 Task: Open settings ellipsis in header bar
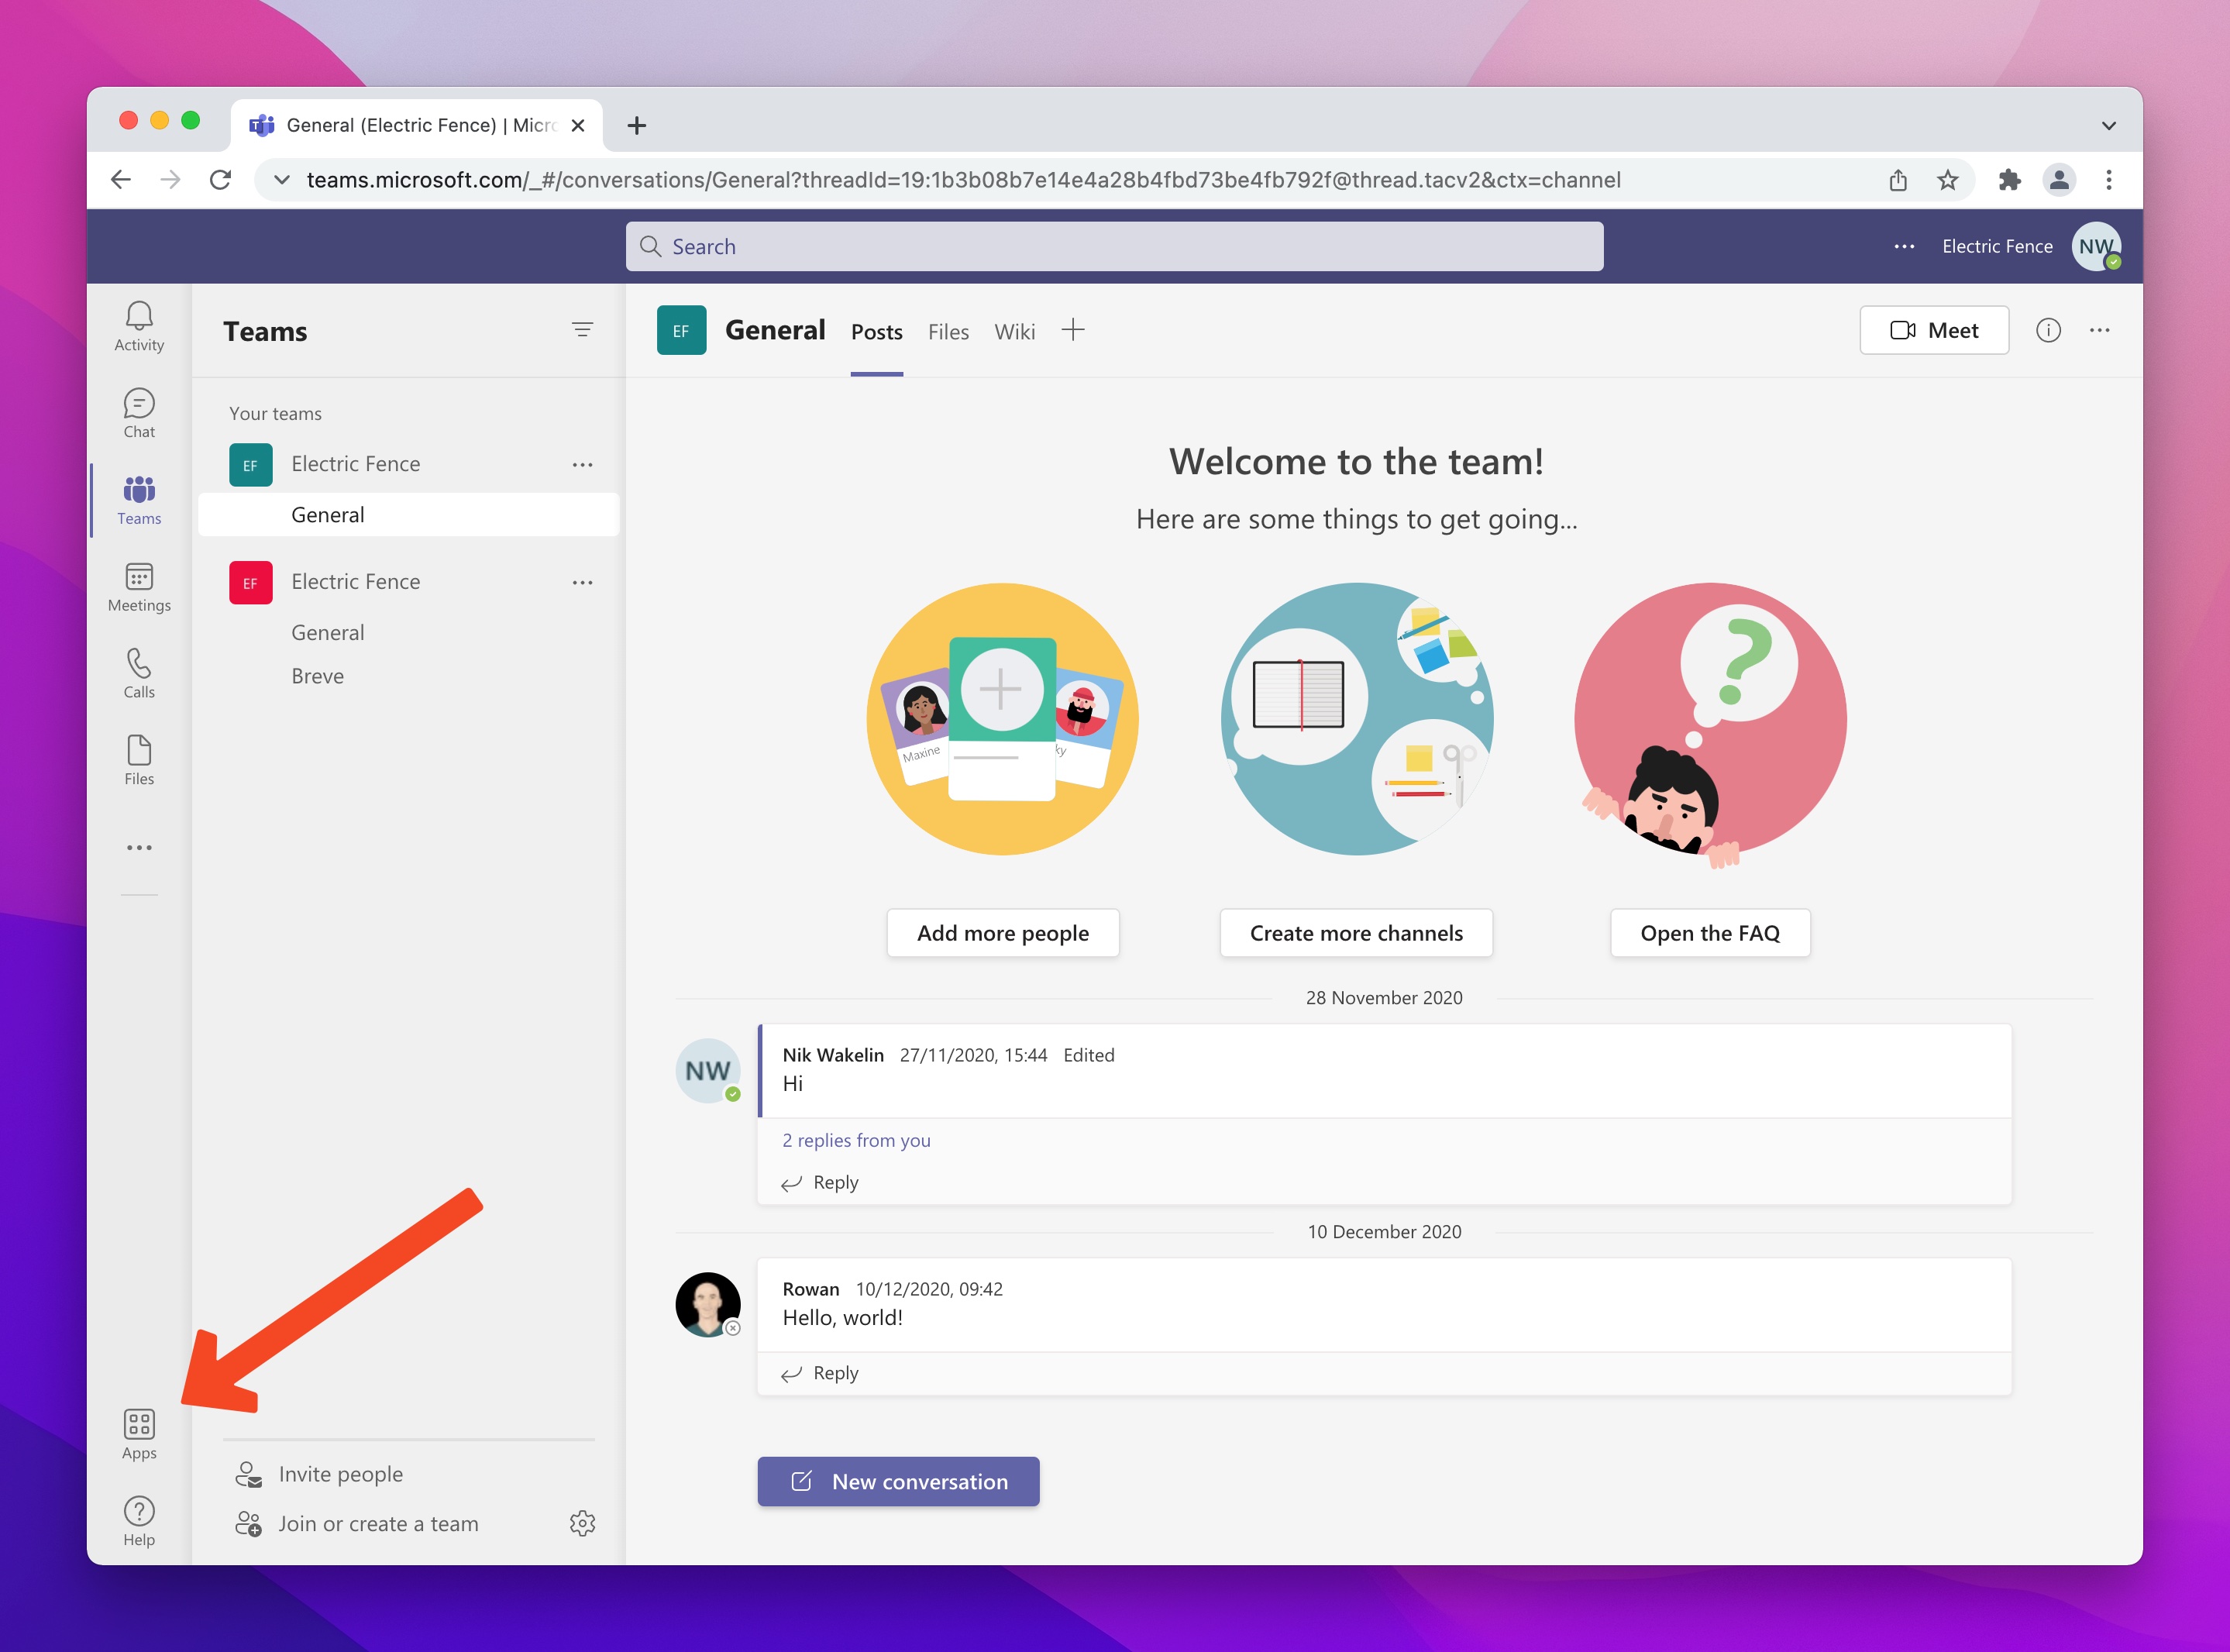(1904, 246)
